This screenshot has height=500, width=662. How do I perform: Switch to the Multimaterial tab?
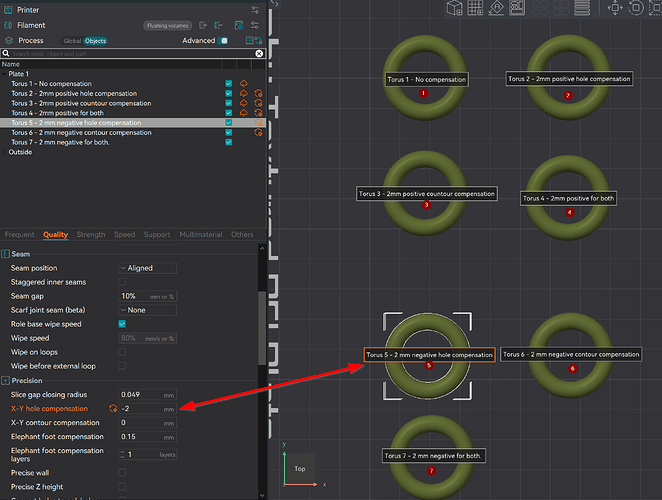click(x=201, y=234)
